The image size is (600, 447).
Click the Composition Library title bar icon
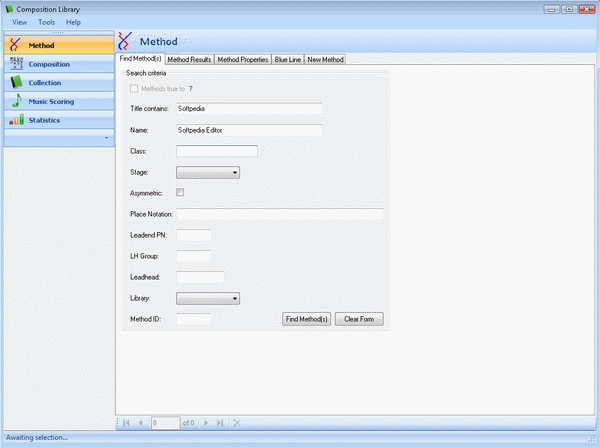(x=9, y=9)
